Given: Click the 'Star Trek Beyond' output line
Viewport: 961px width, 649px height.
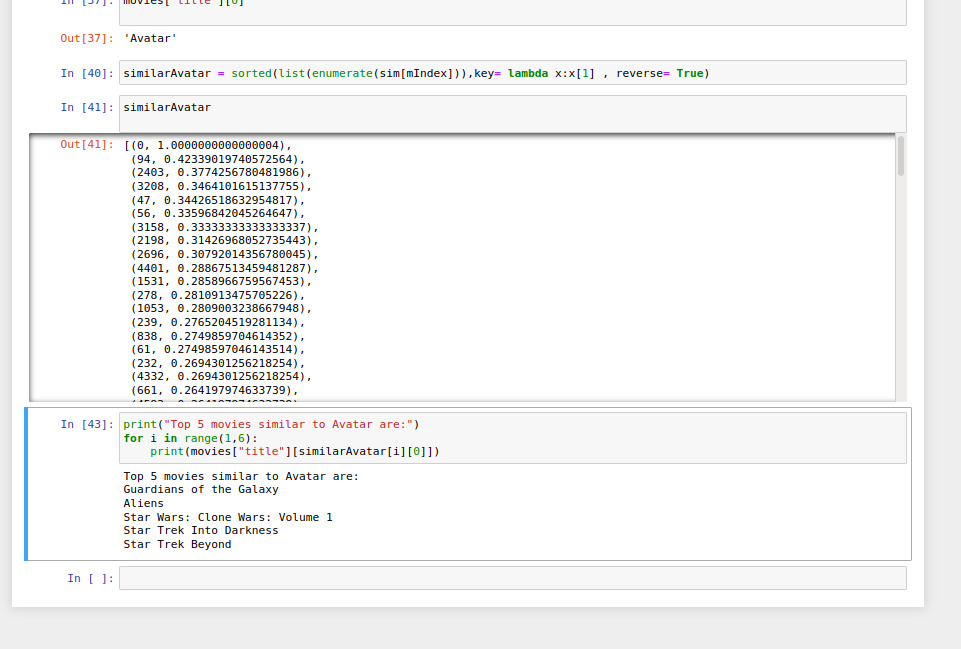Looking at the screenshot, I should (x=177, y=544).
